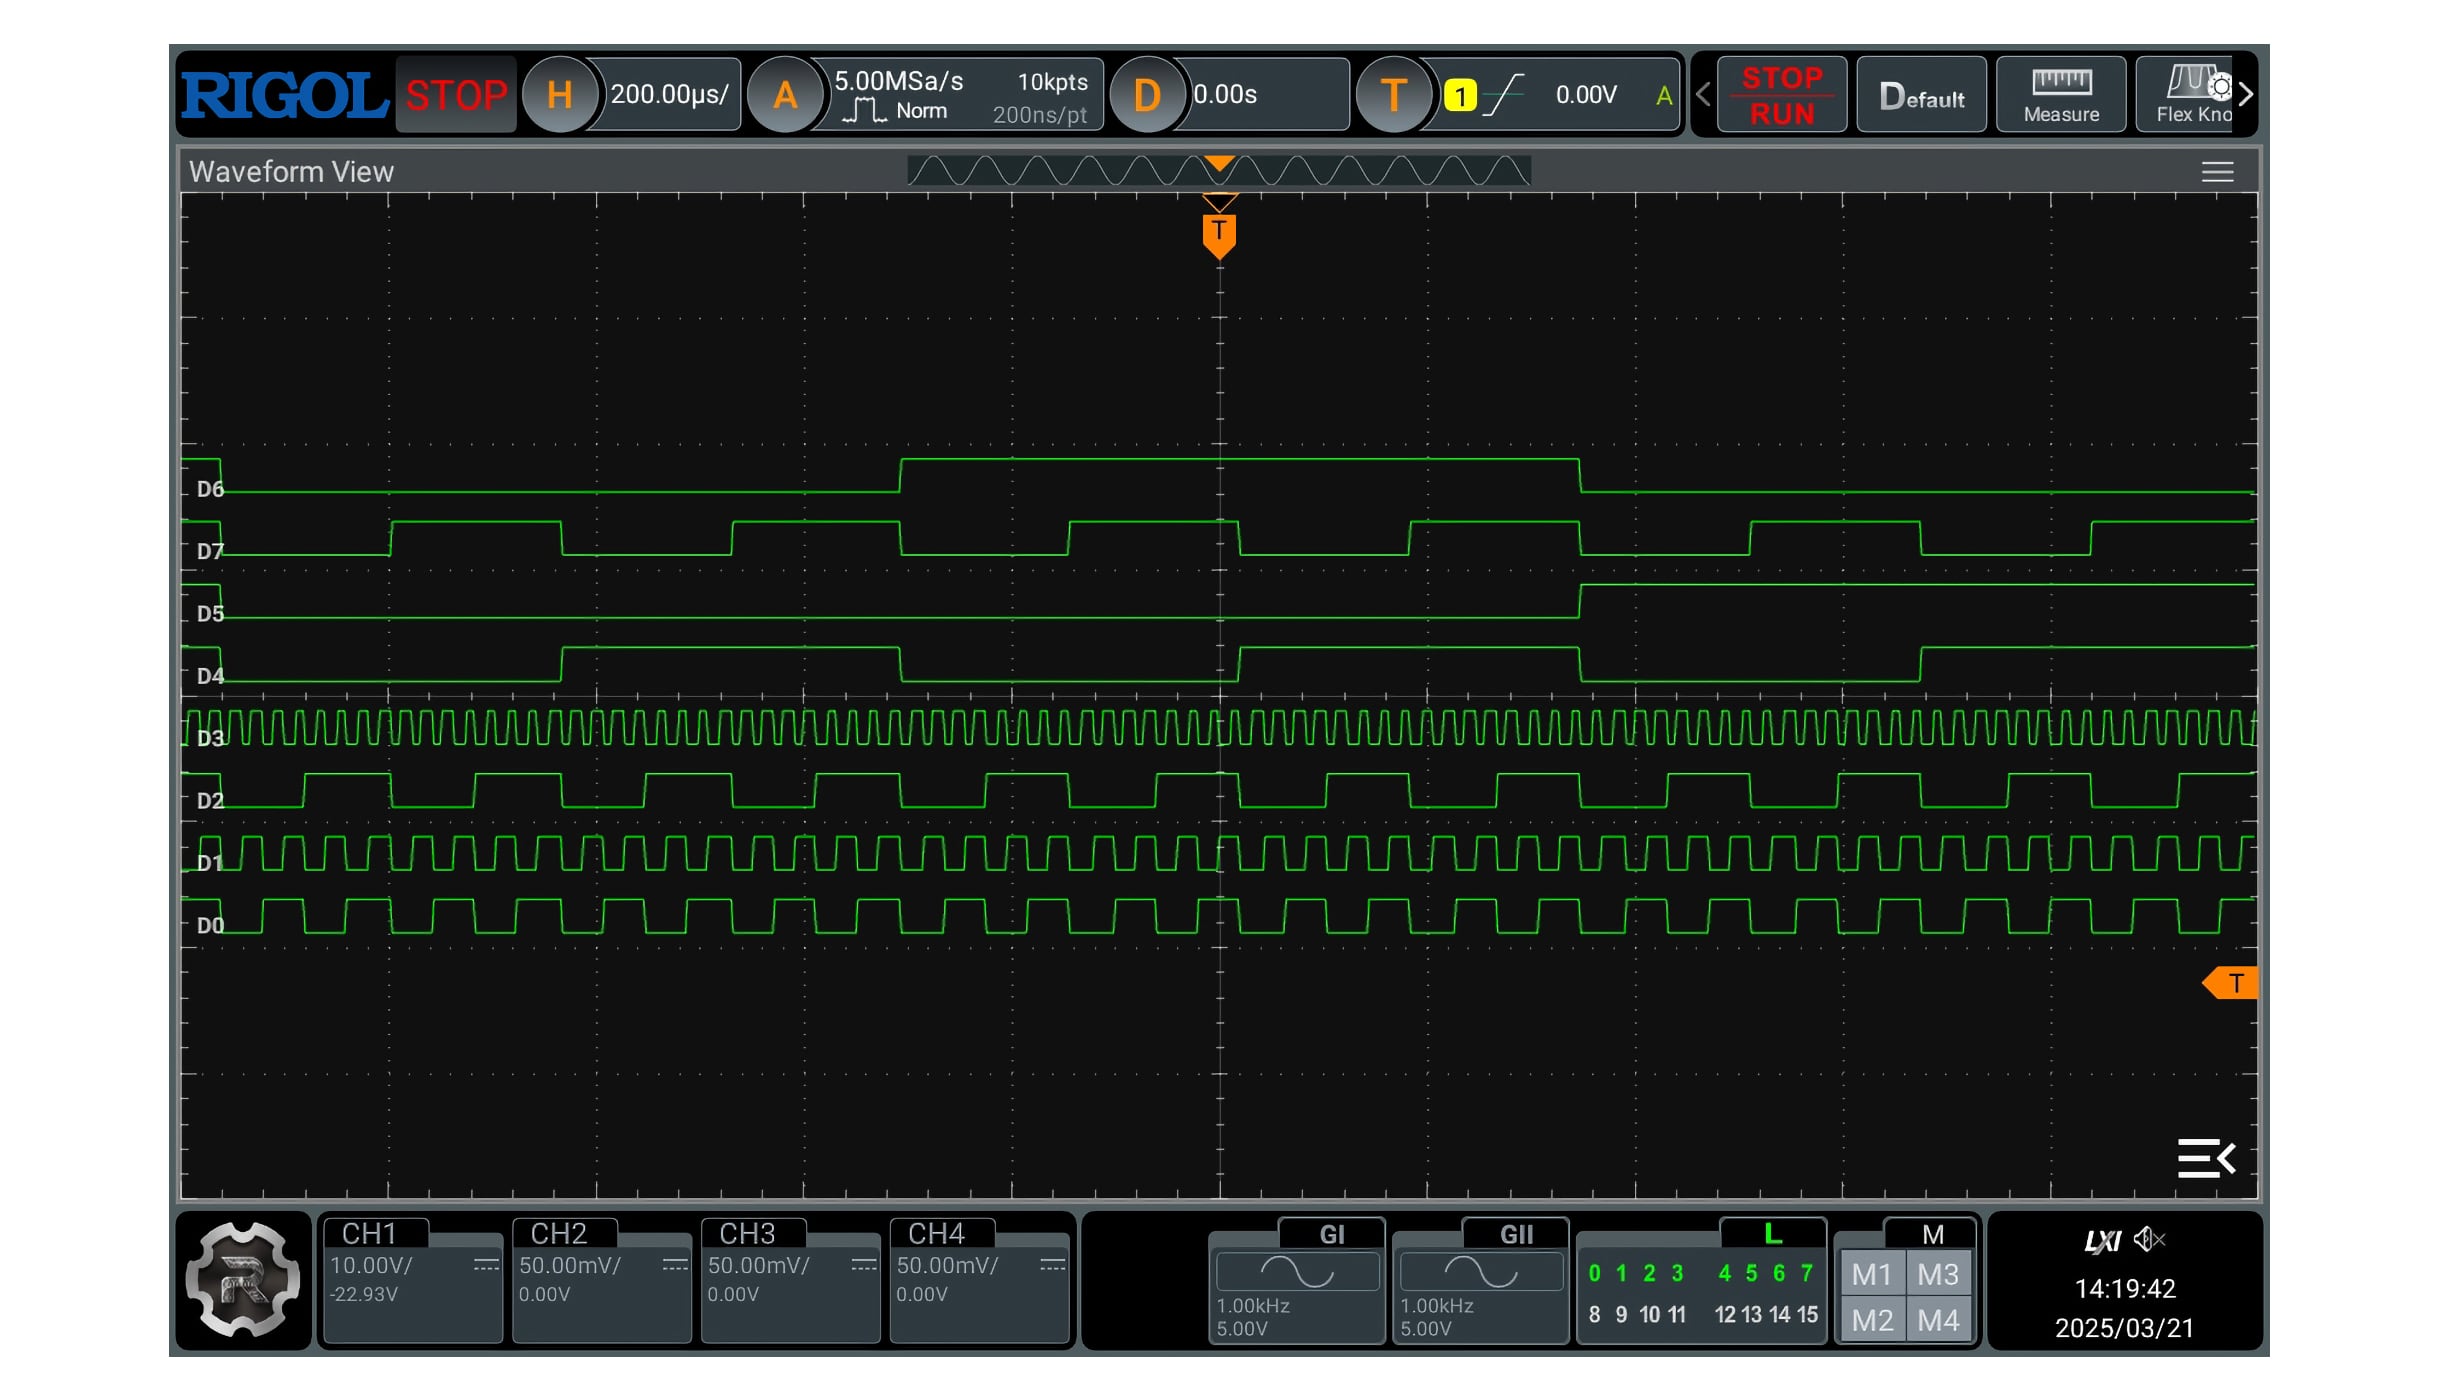Image resolution: width=2440 pixels, height=1400 pixels.
Task: Click the right arrow of quick toolbar
Action: point(2245,95)
